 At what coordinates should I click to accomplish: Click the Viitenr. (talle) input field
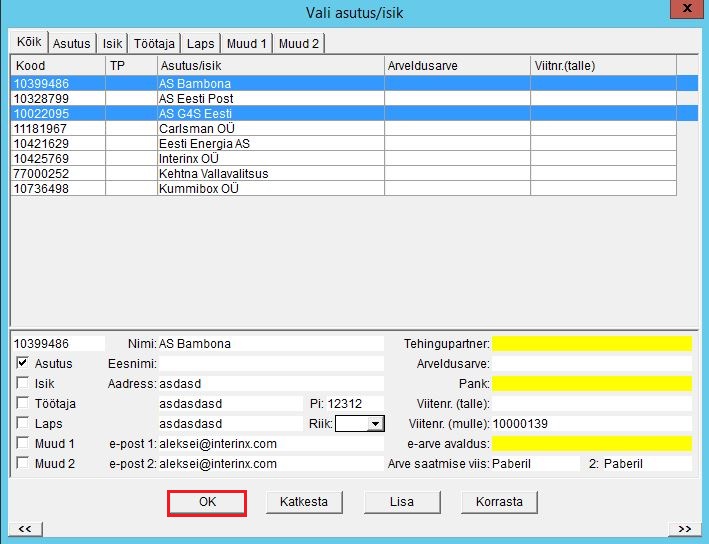pos(591,403)
